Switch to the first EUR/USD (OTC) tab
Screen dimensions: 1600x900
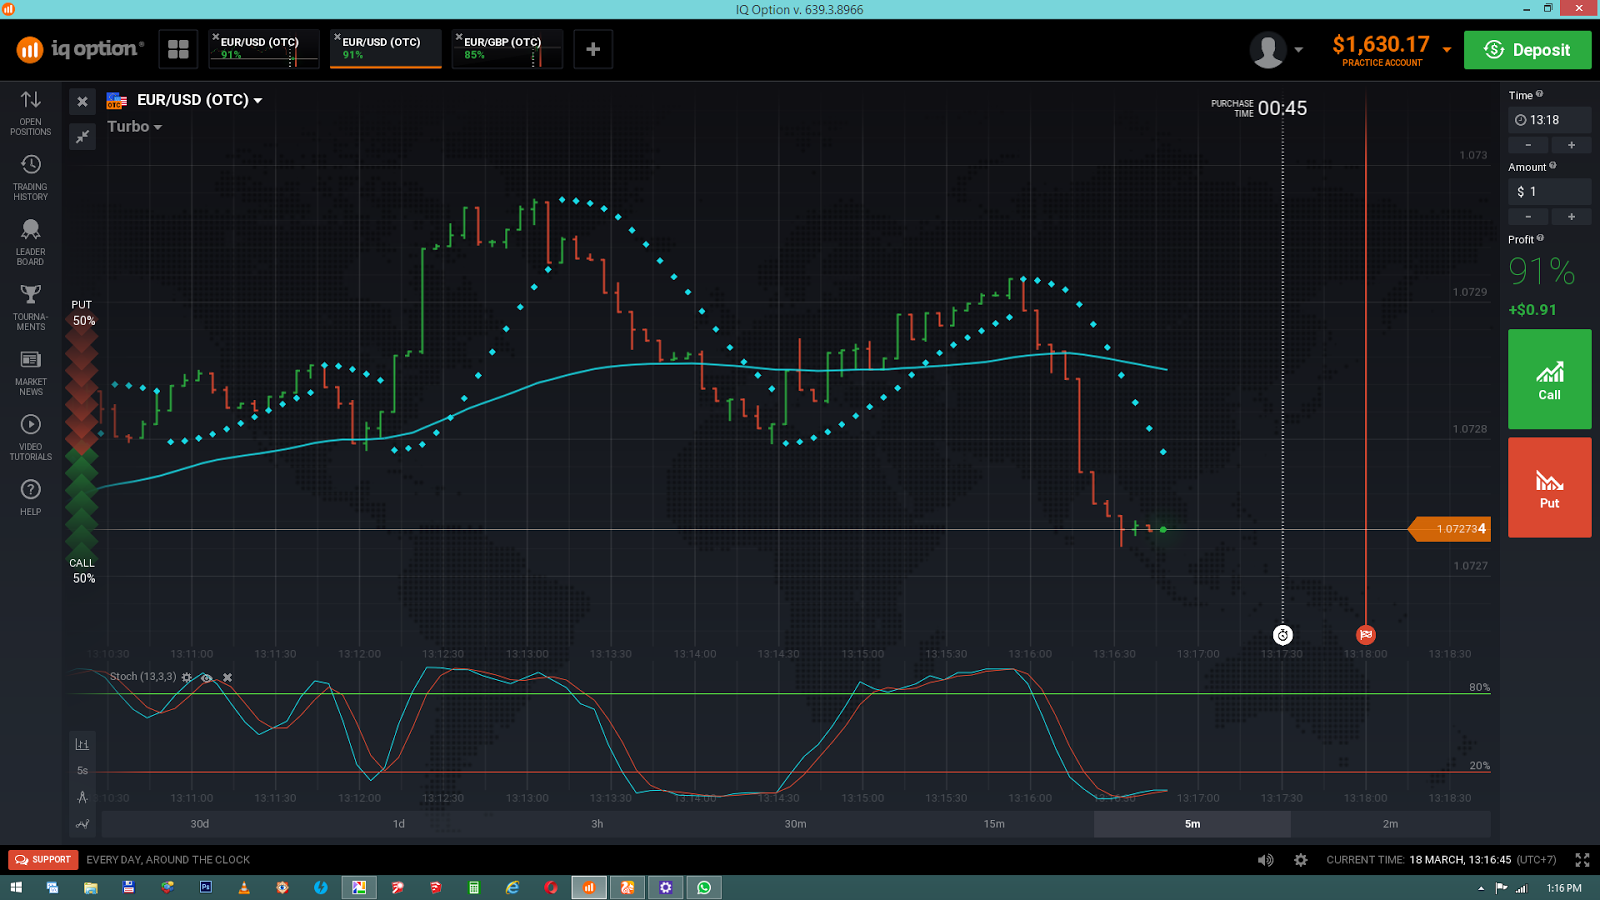click(x=265, y=49)
